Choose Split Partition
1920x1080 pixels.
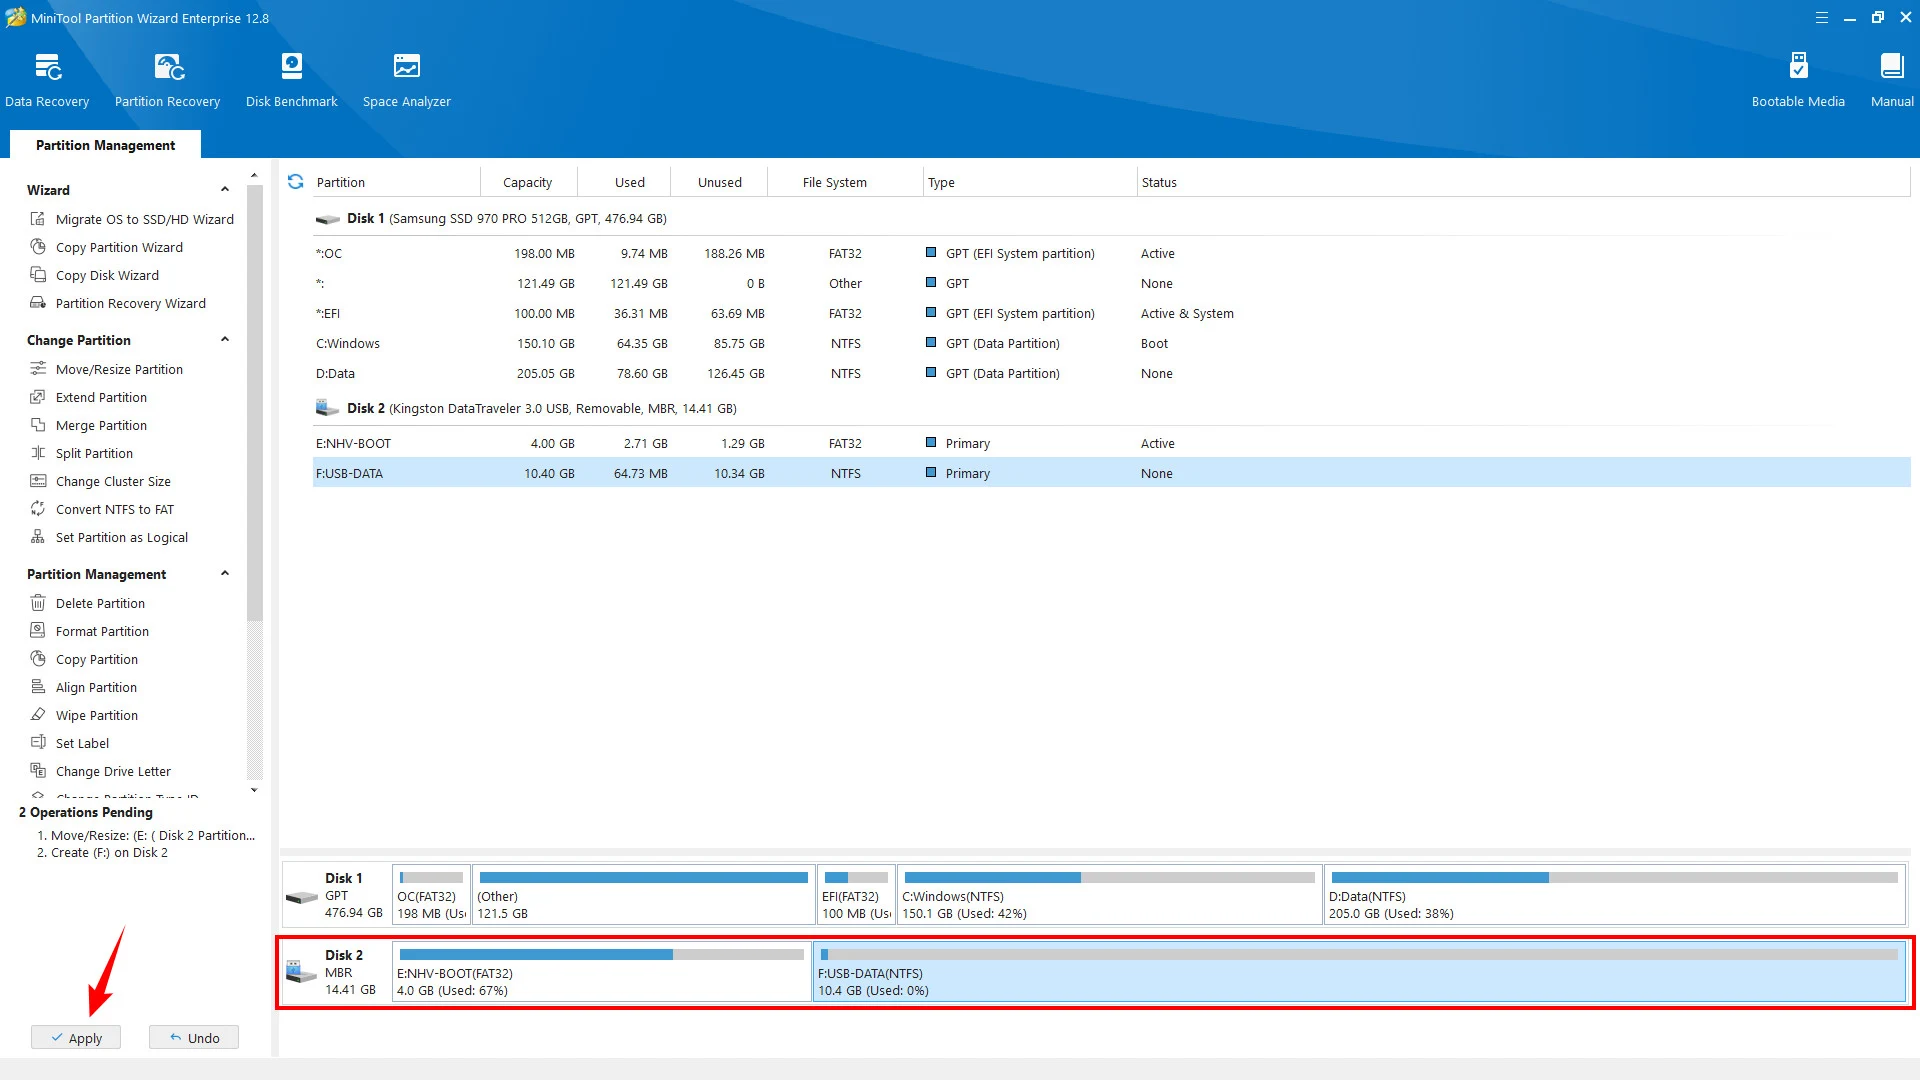pos(81,453)
